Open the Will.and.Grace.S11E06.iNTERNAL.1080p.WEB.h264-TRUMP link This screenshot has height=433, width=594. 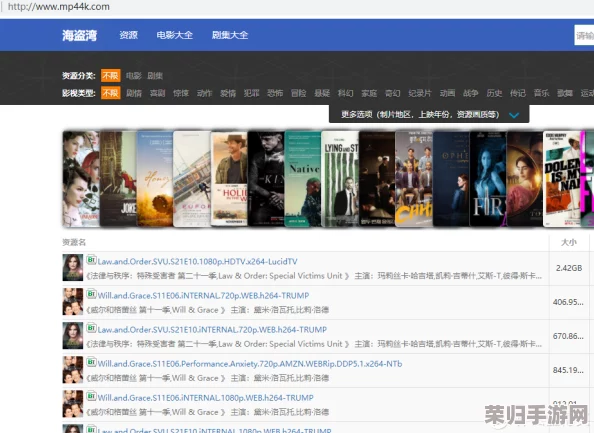(x=206, y=398)
